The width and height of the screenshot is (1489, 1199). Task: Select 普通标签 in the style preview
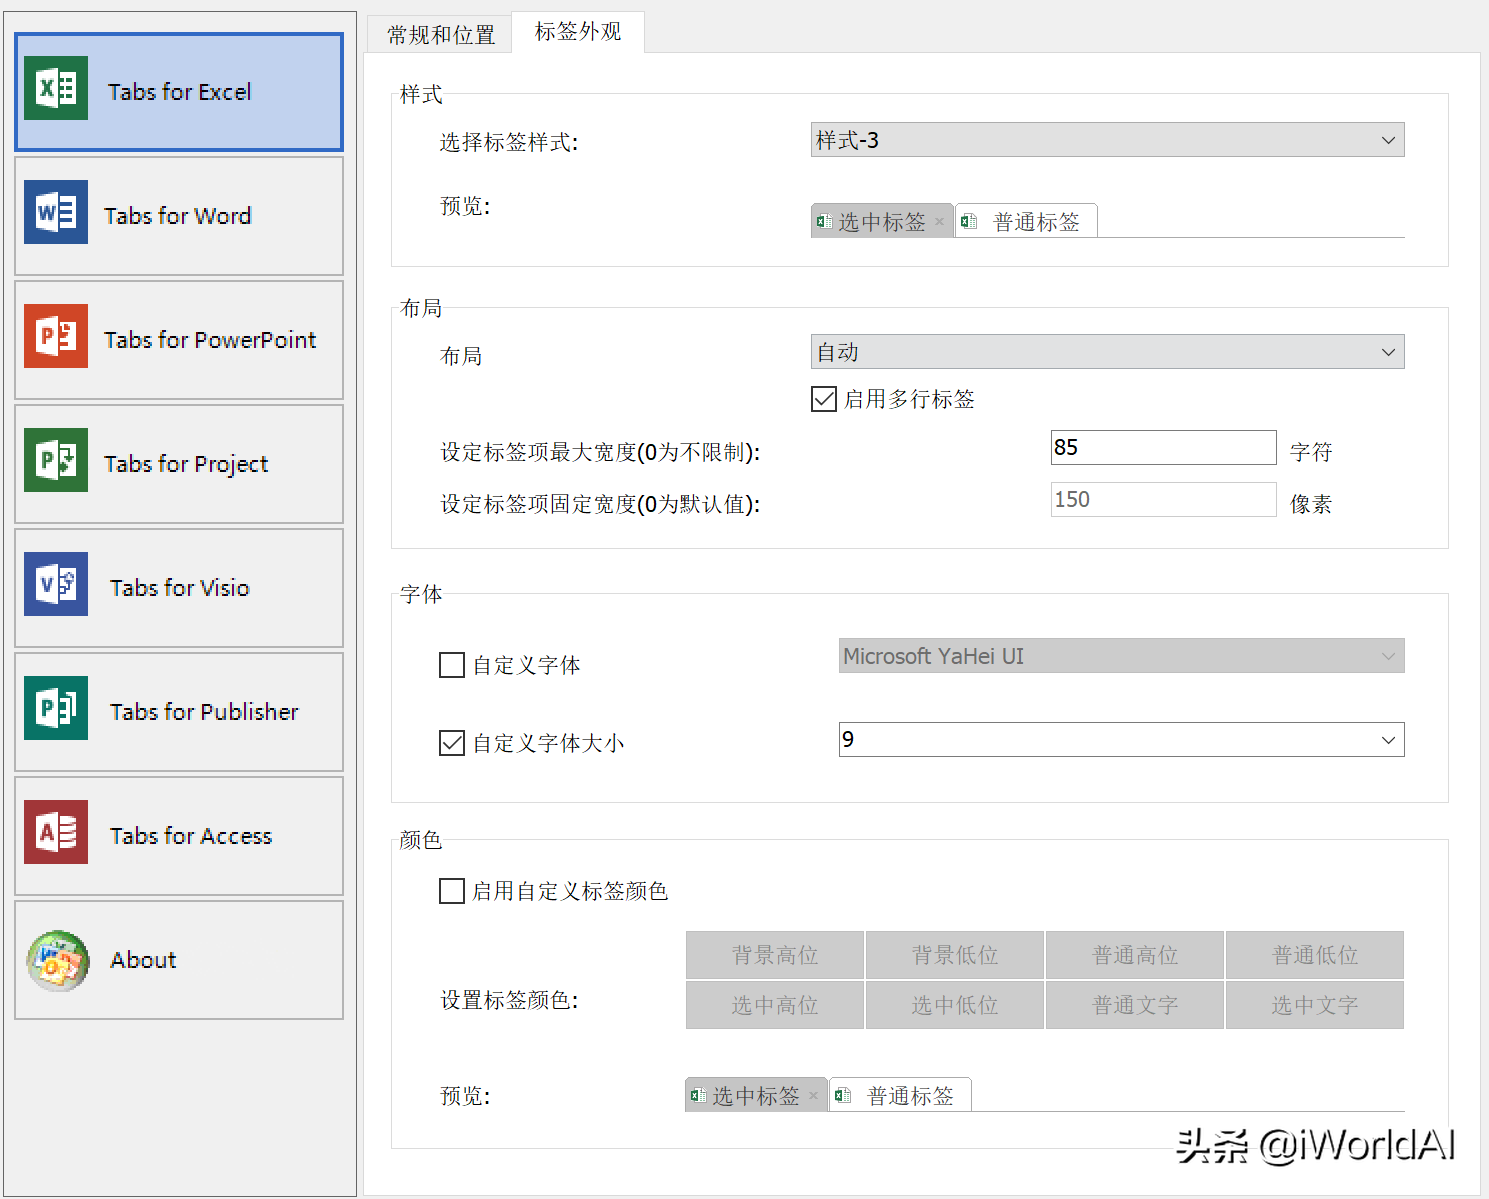[1026, 222]
